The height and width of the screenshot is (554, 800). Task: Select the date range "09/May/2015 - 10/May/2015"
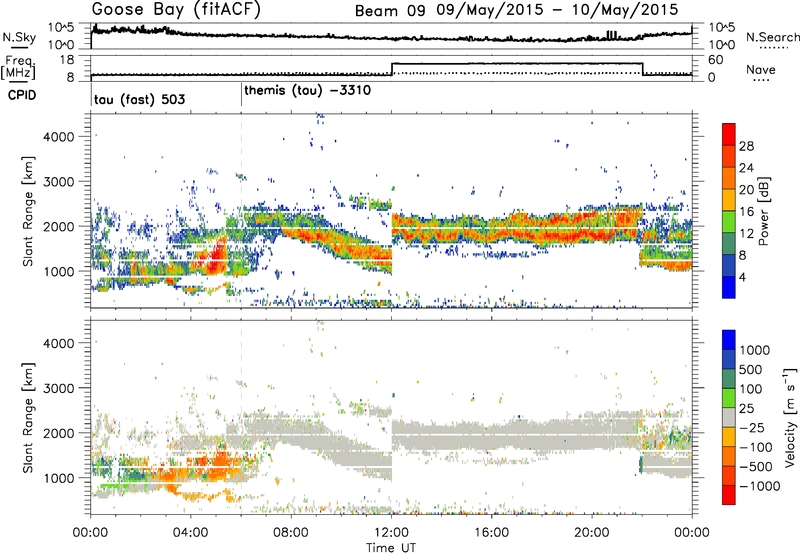[557, 10]
